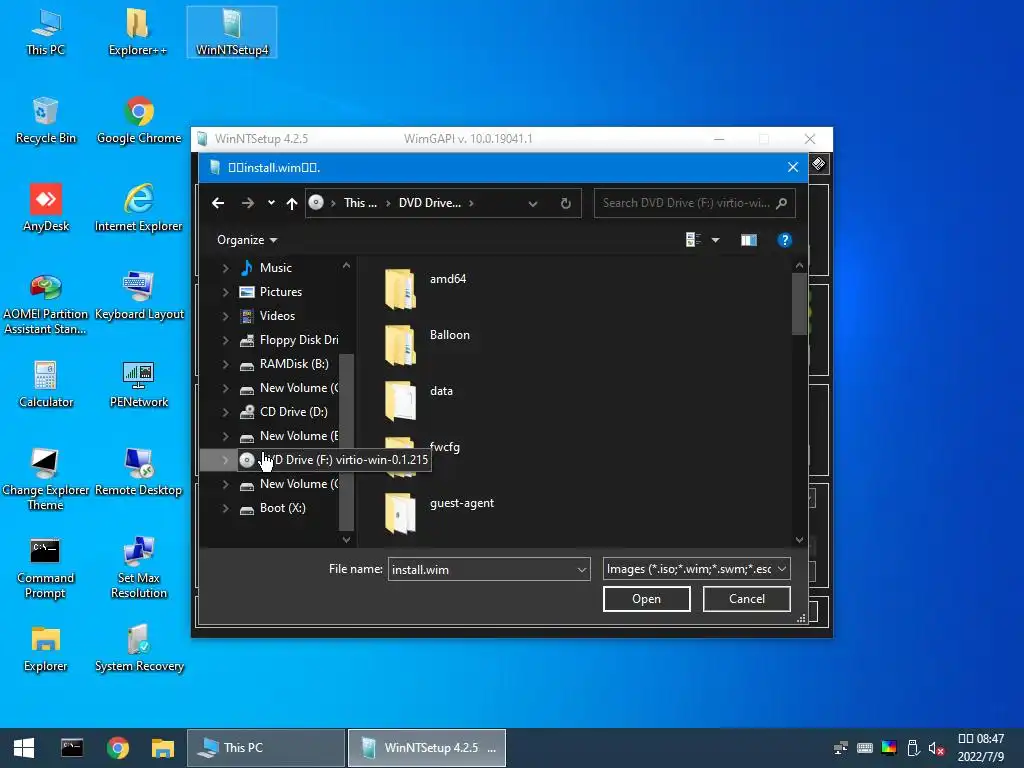Click the change view icon
The width and height of the screenshot is (1024, 768).
point(694,240)
